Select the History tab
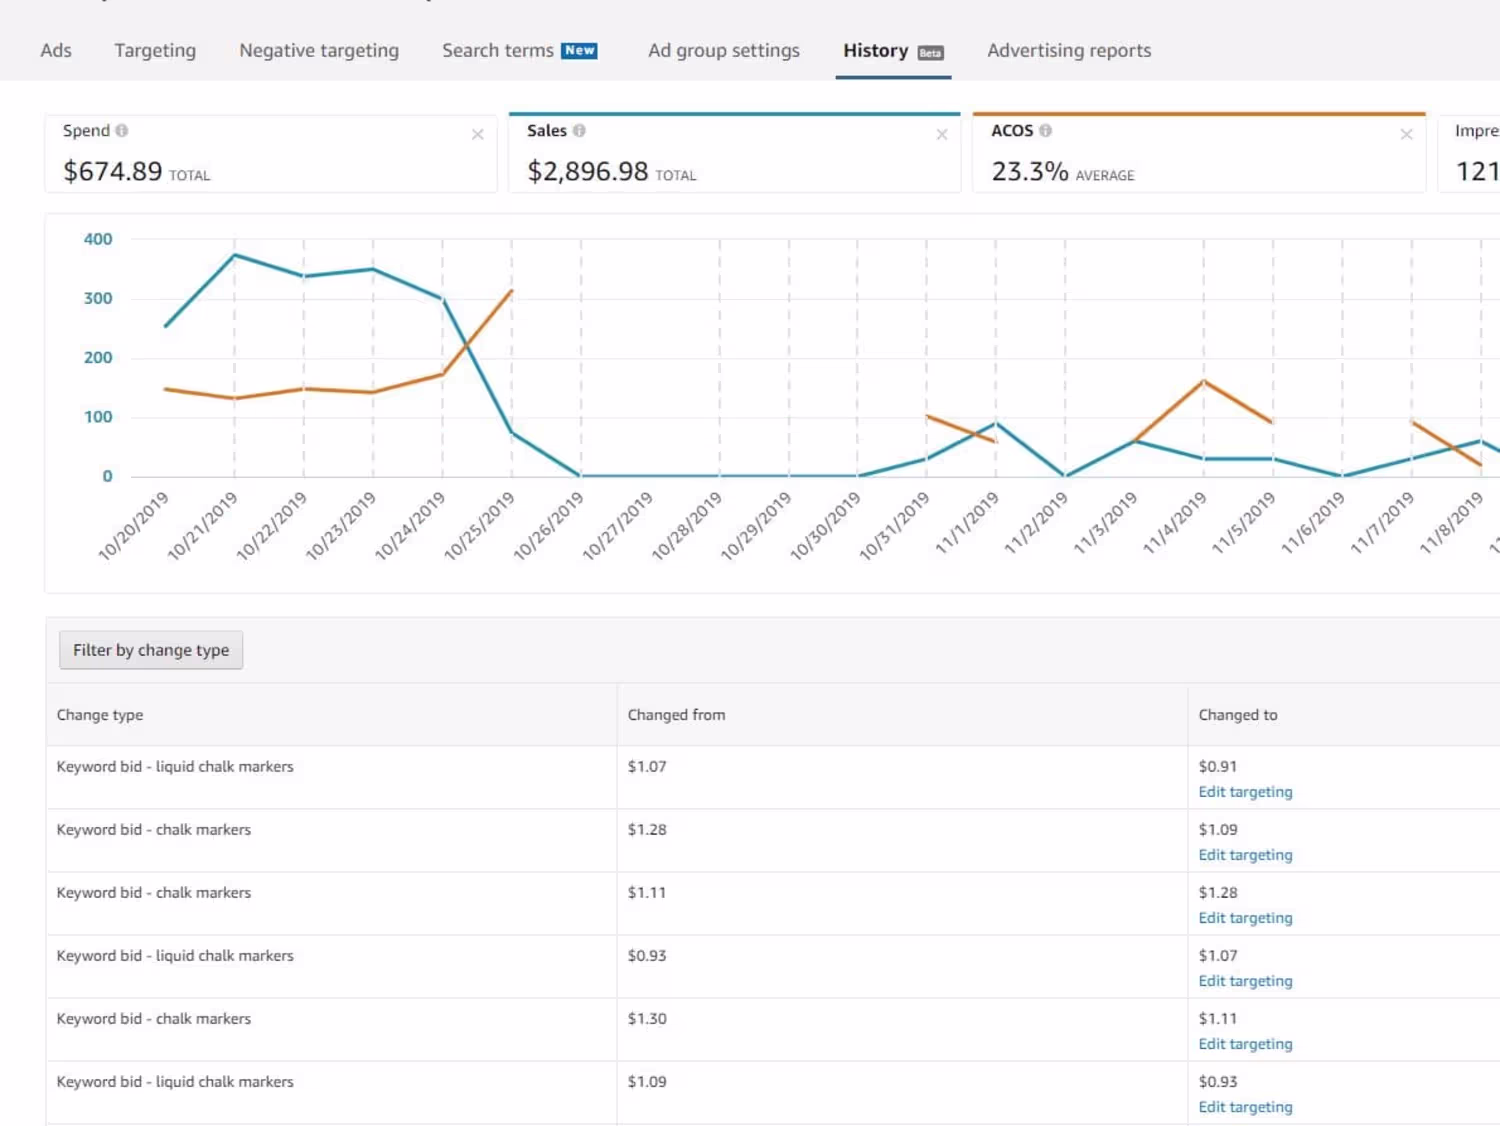Image resolution: width=1500 pixels, height=1126 pixels. 893,51
